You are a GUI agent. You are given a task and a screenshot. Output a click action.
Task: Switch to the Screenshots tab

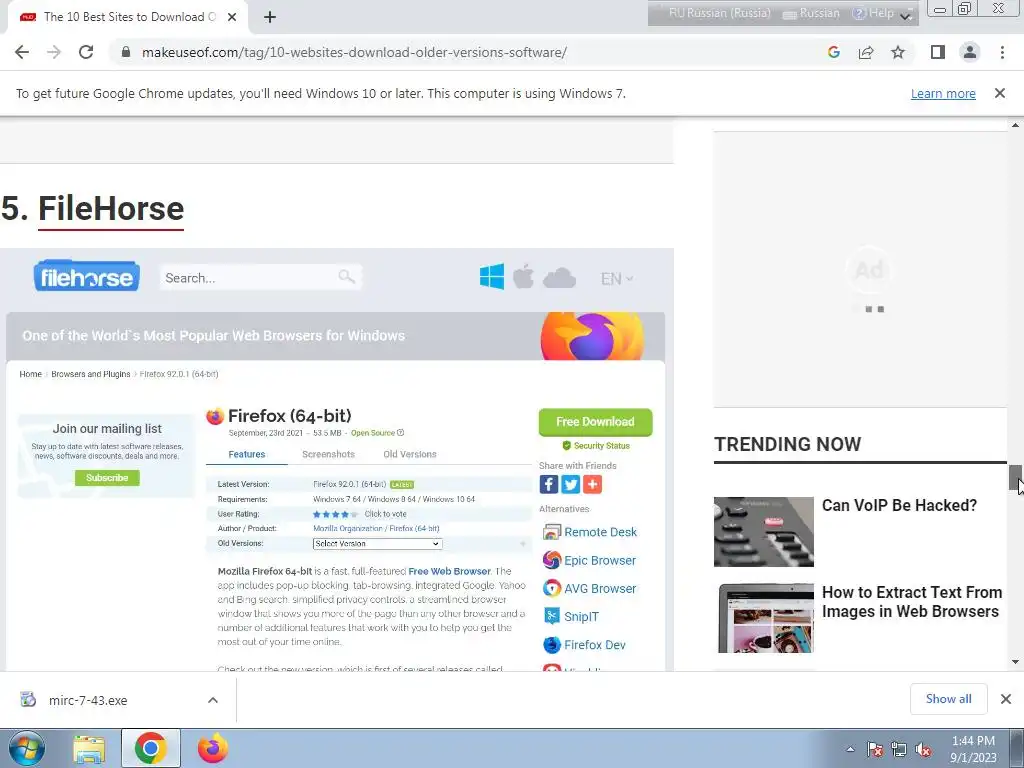[328, 454]
